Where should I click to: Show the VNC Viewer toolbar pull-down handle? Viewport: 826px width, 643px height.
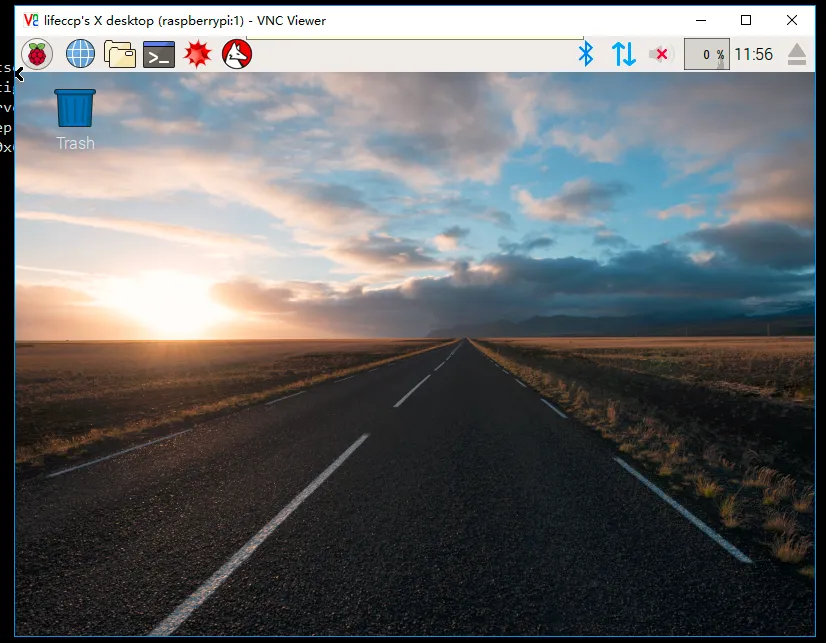(x=415, y=37)
